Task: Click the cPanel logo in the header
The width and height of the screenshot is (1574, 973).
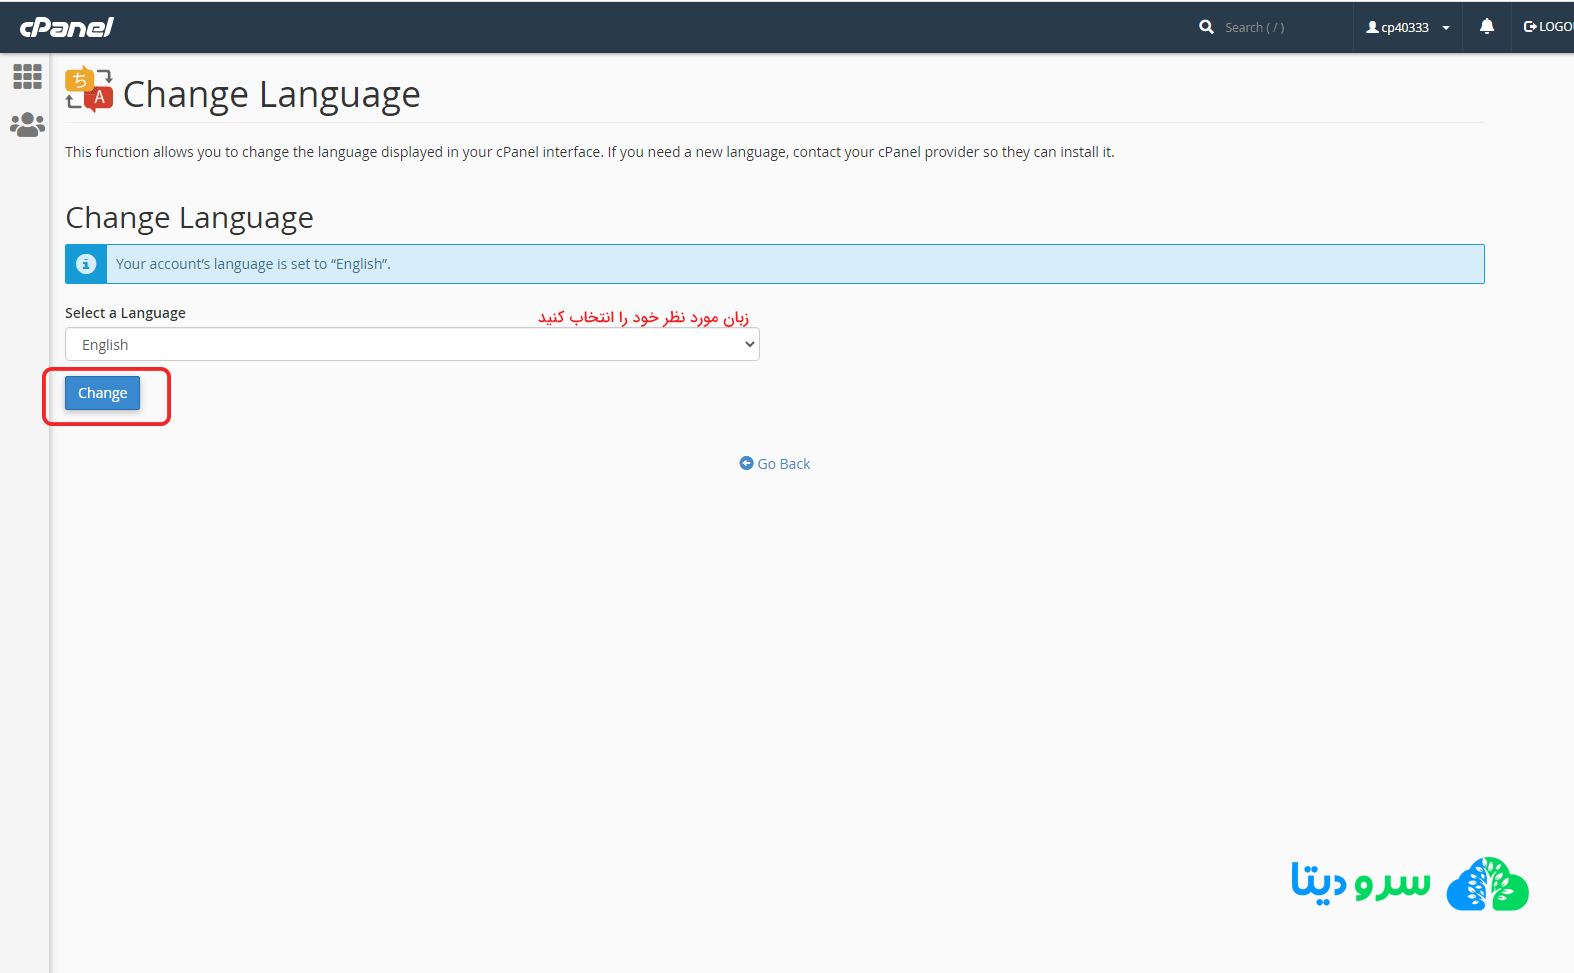Action: (66, 27)
